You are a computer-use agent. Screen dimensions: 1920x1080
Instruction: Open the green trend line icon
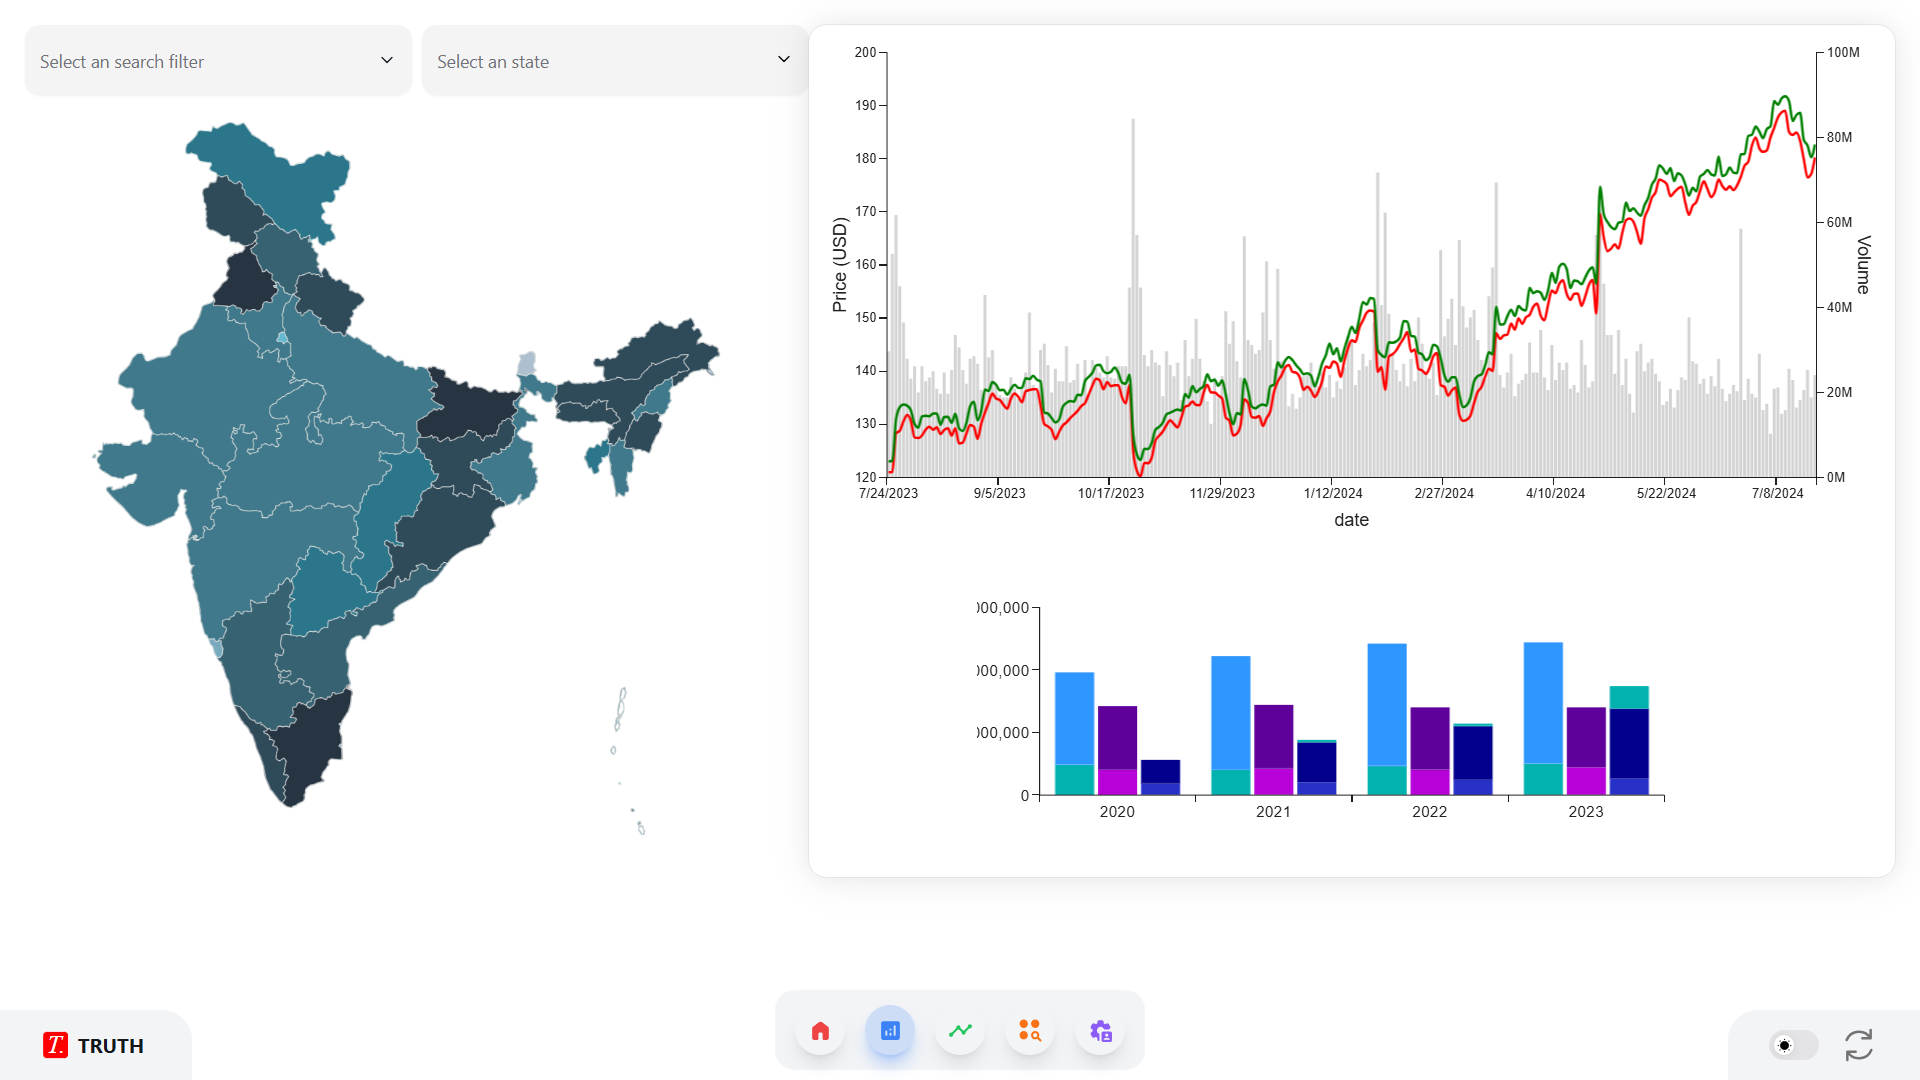(x=960, y=1031)
